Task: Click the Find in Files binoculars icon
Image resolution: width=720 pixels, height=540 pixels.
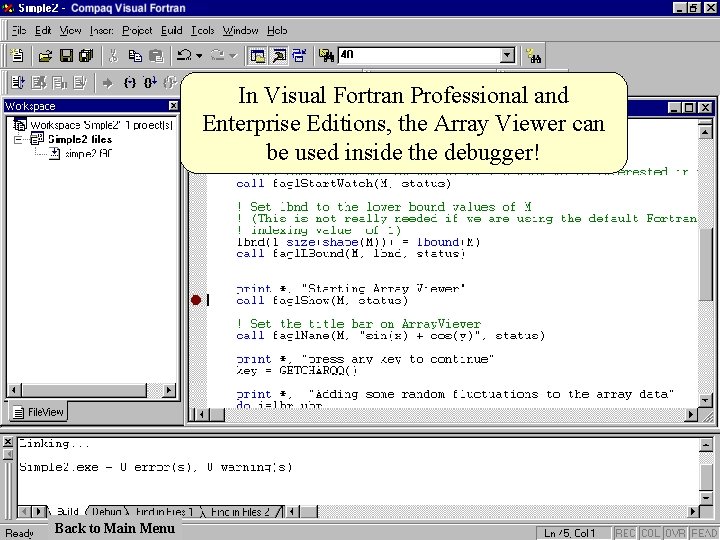Action: click(326, 56)
